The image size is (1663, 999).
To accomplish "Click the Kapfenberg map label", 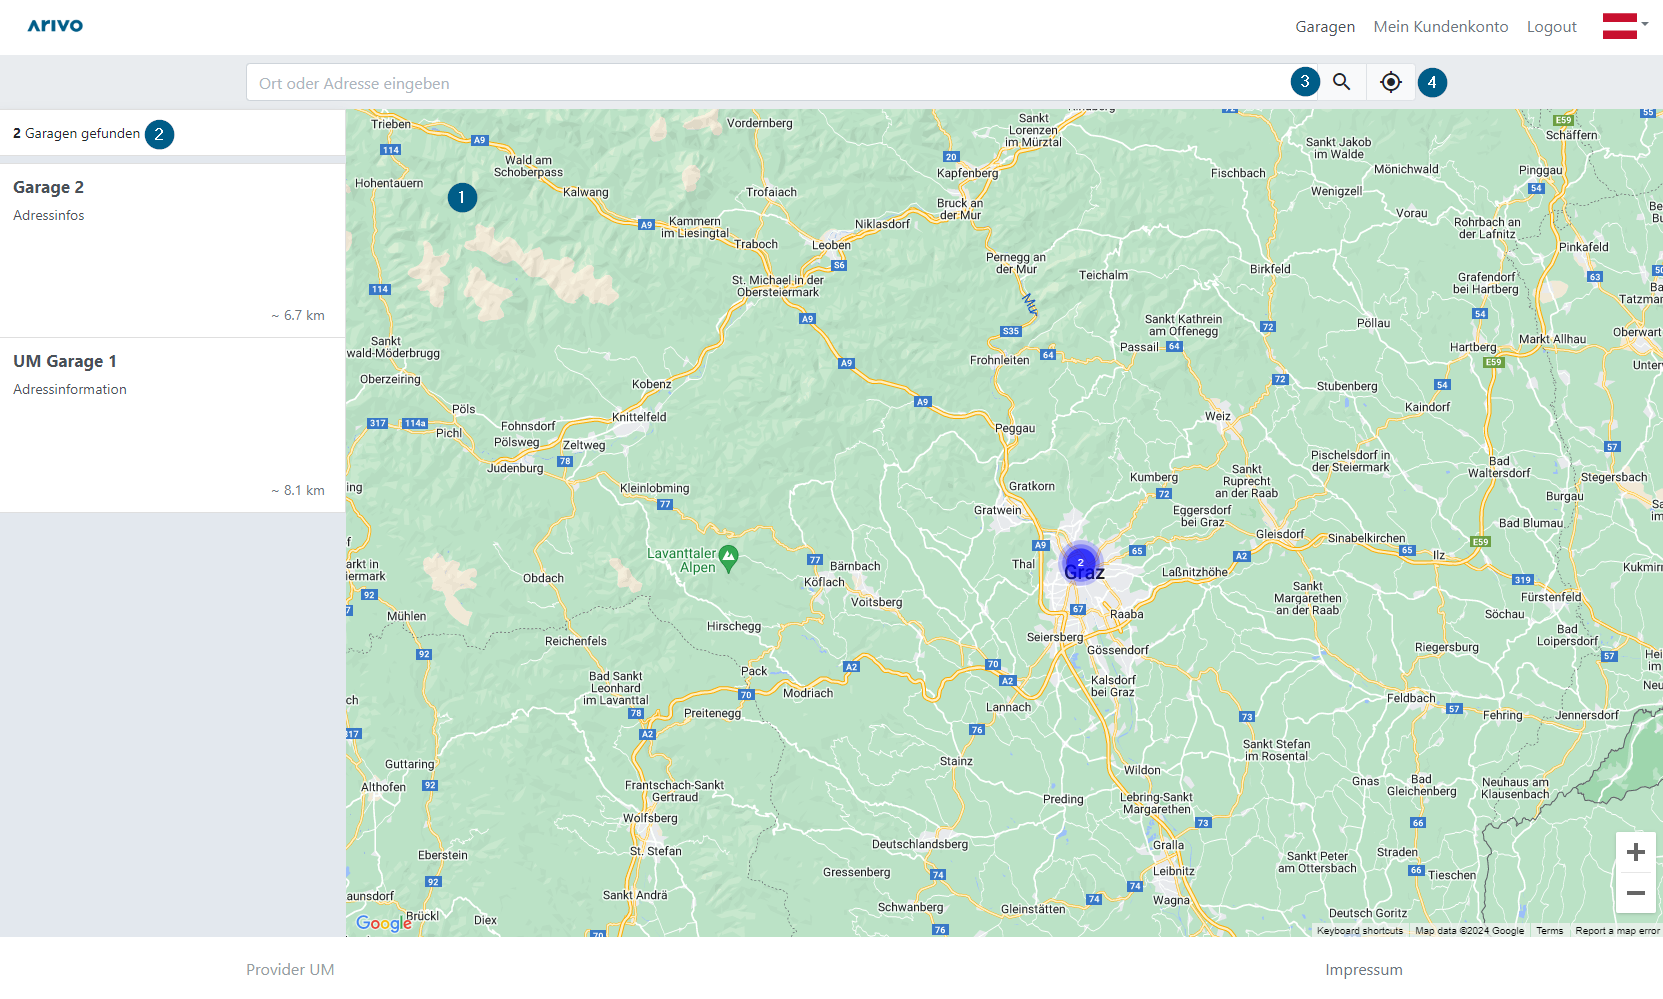I will coord(967,173).
